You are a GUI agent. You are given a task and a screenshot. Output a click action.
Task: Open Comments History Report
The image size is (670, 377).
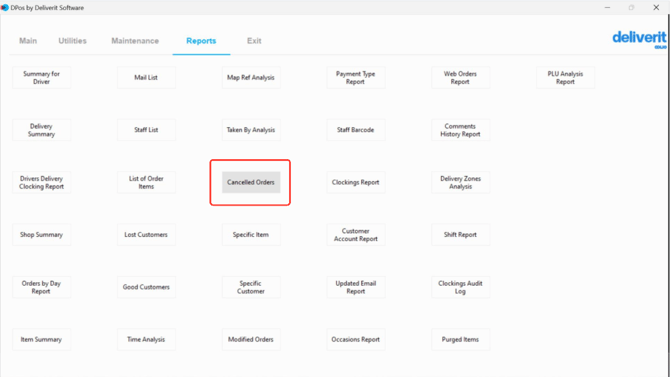tap(460, 130)
